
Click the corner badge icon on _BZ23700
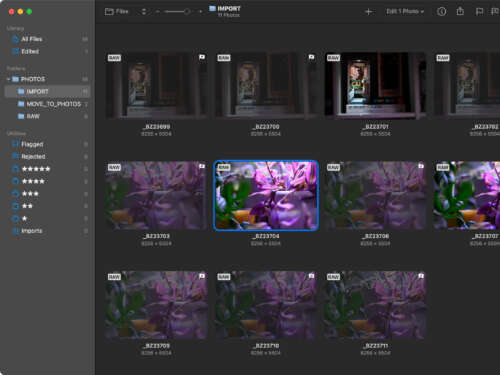click(x=311, y=57)
